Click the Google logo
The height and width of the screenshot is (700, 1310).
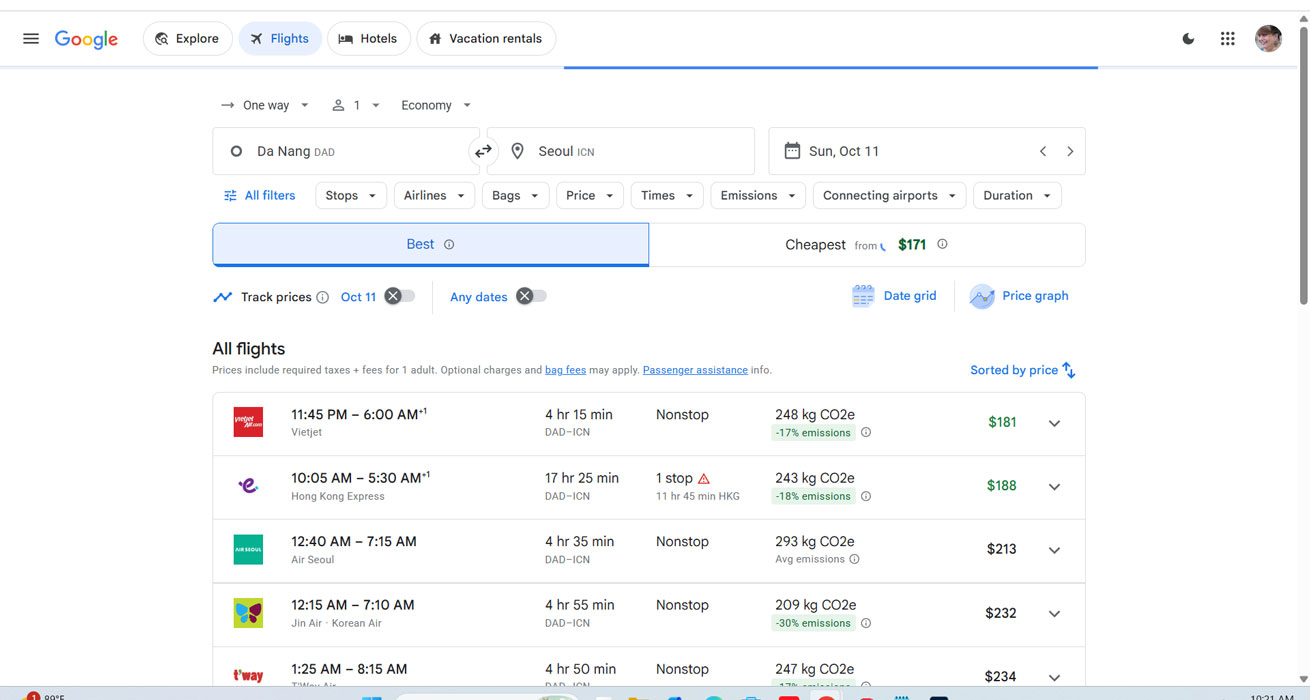click(86, 39)
